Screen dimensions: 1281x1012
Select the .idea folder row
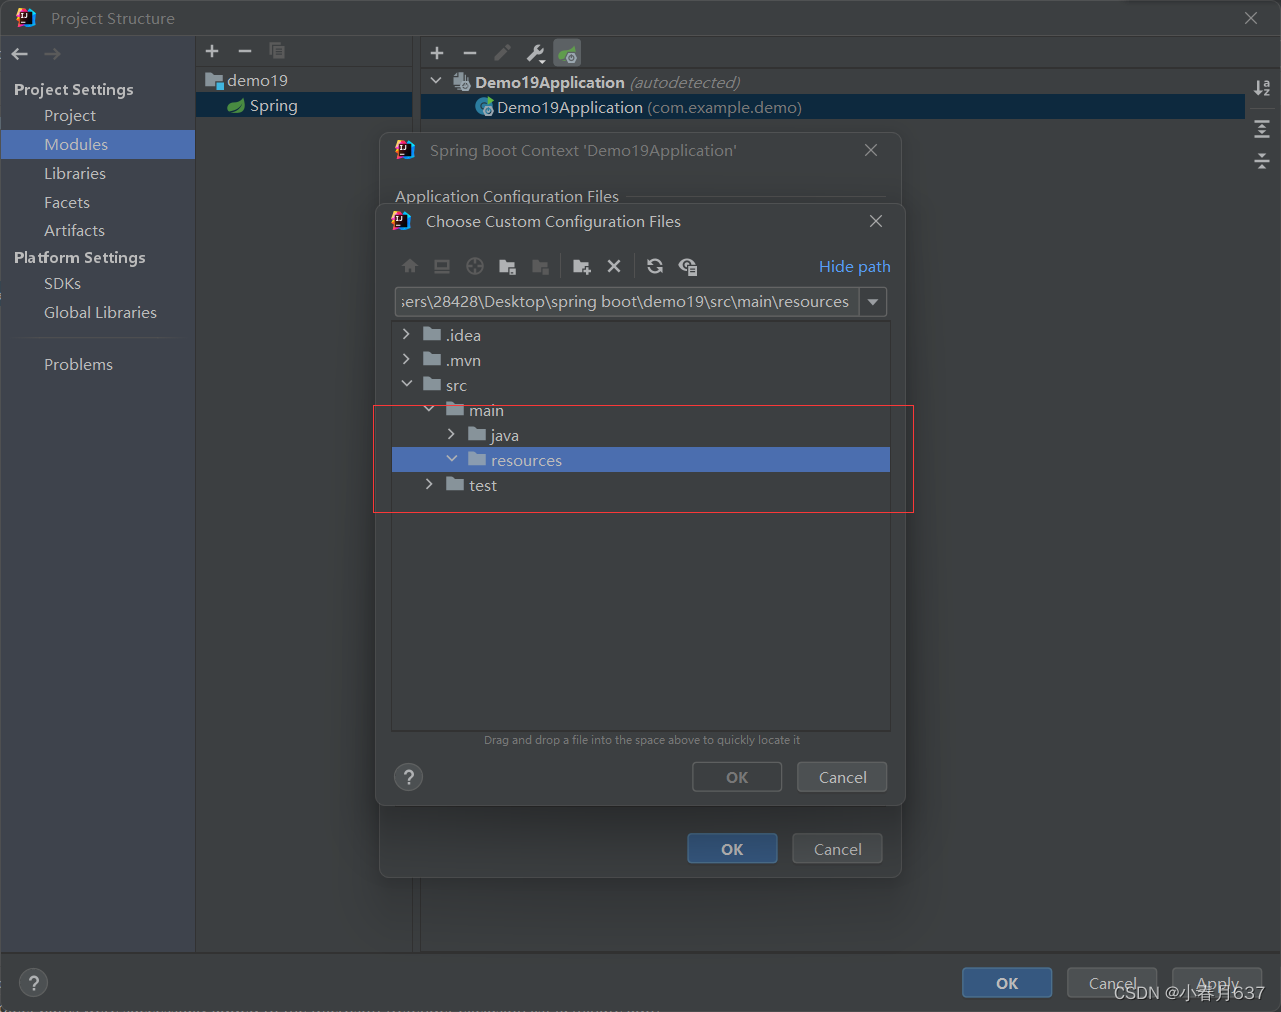[641, 335]
